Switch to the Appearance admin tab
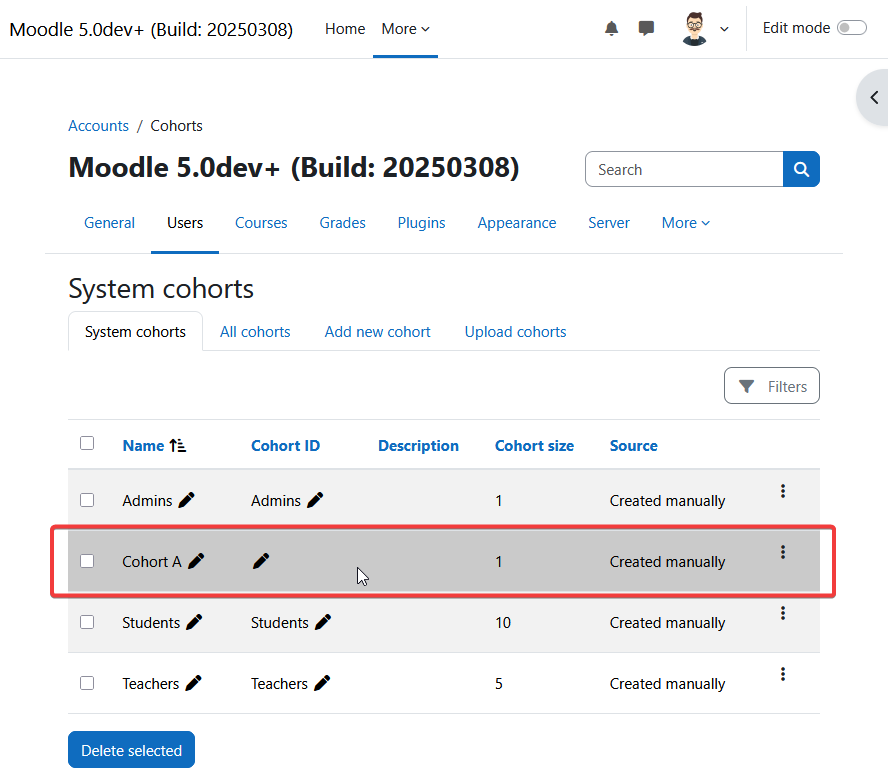The image size is (888, 777). coord(516,223)
